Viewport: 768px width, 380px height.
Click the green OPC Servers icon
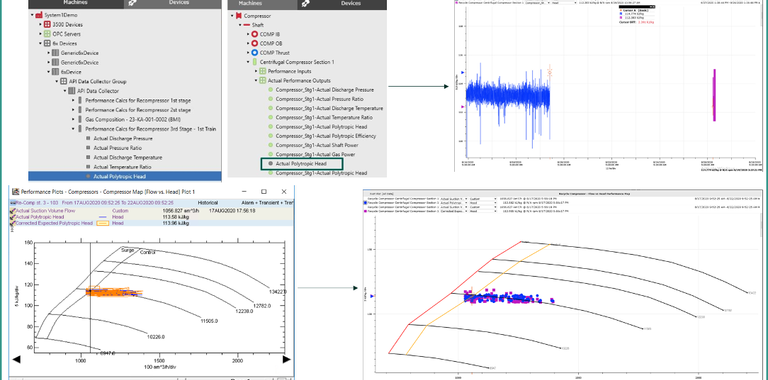[x=47, y=34]
